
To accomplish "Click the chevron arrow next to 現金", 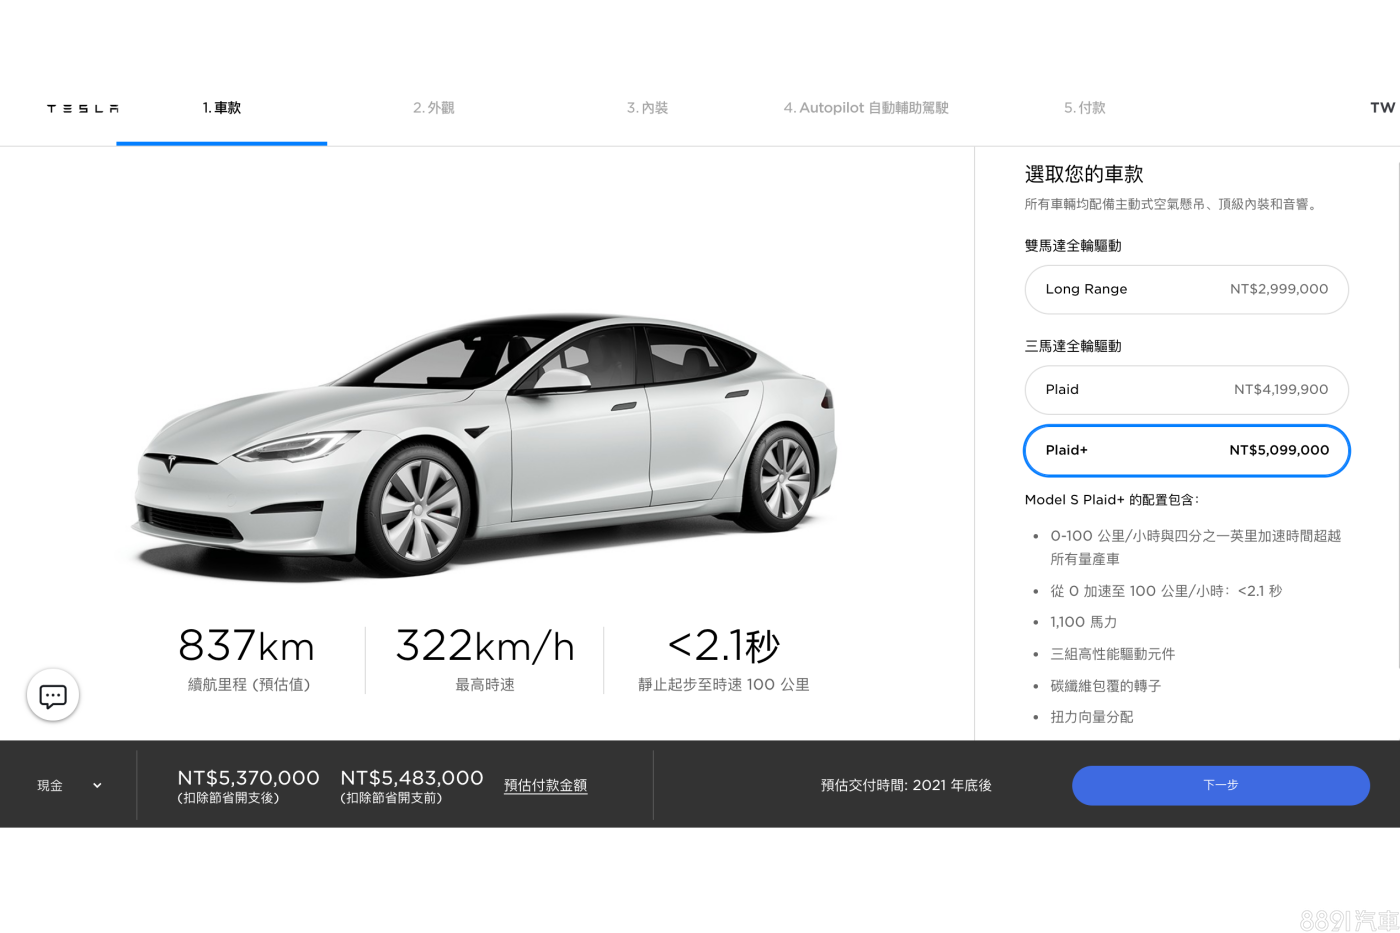I will tap(97, 786).
